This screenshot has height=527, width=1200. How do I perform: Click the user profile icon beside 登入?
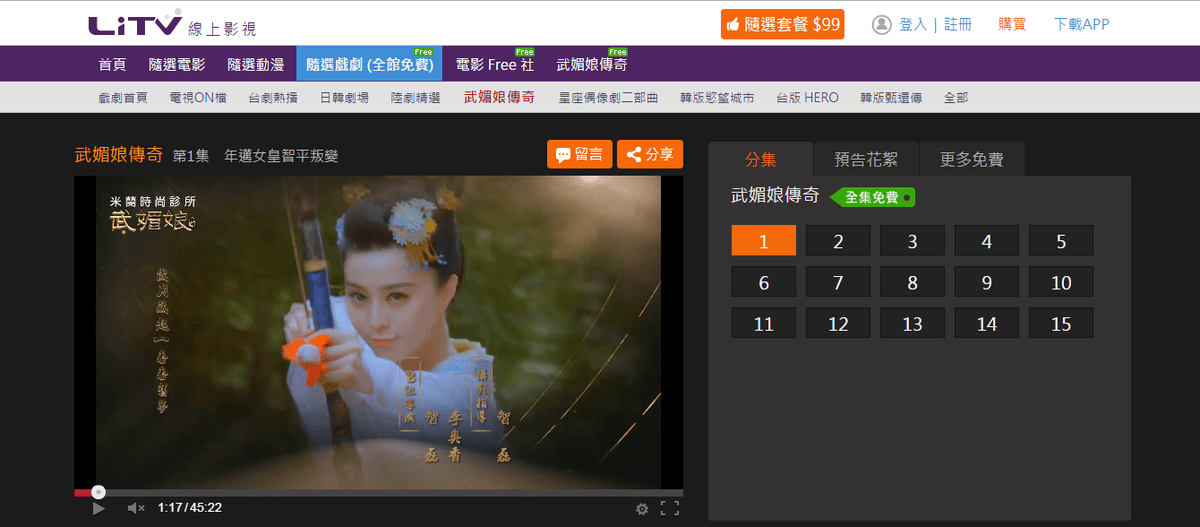click(x=881, y=24)
